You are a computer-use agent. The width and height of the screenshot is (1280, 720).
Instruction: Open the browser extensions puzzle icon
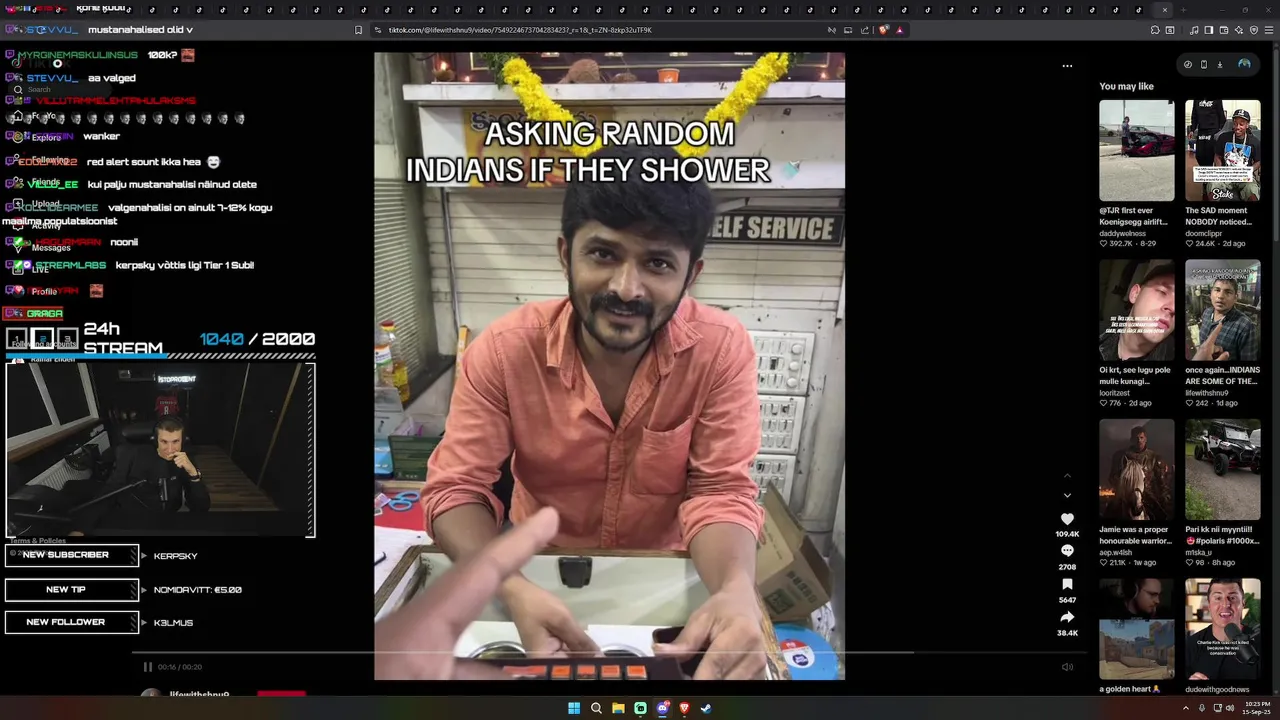point(1155,30)
